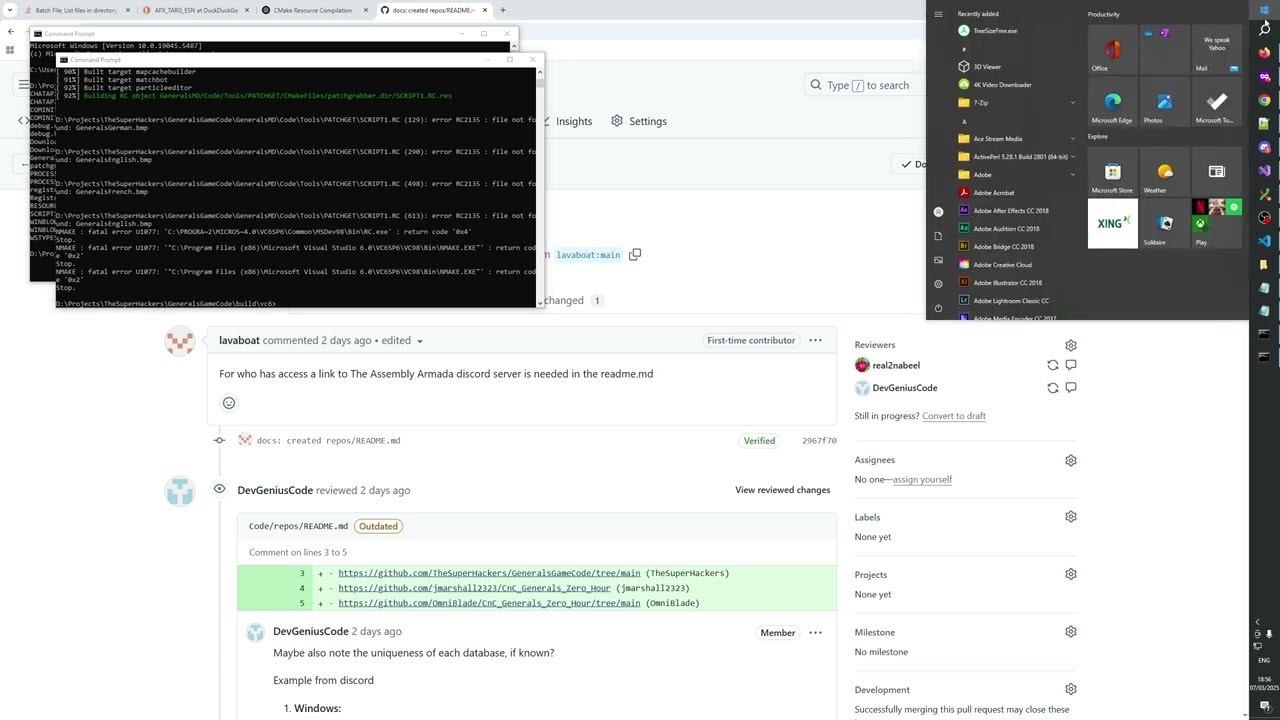Open Labels settings gear

[1071, 517]
